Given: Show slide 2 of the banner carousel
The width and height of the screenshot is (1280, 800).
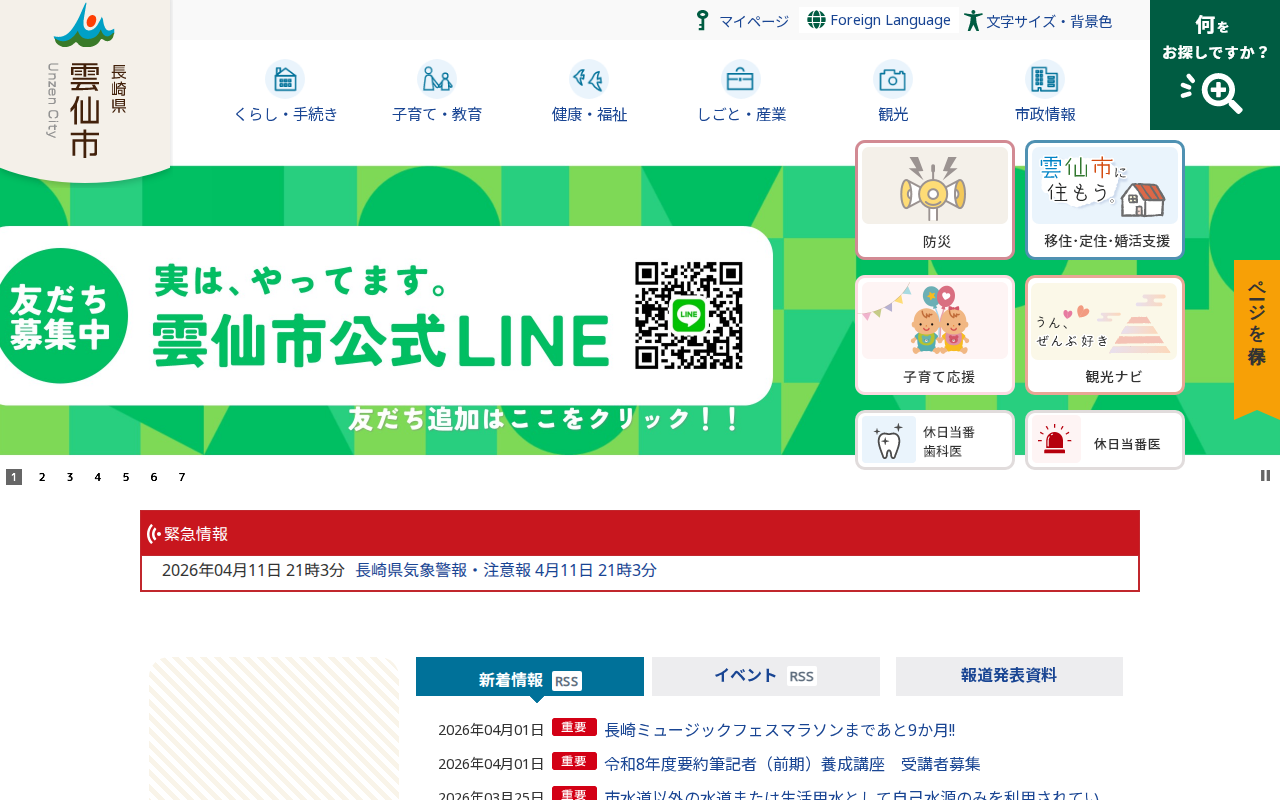Looking at the screenshot, I should (42, 477).
